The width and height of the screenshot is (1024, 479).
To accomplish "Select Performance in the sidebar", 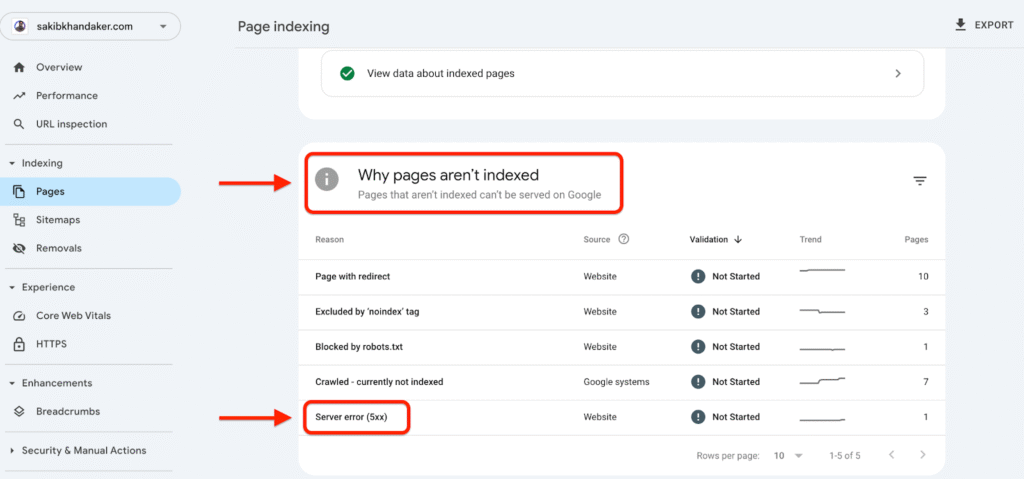I will click(x=66, y=96).
